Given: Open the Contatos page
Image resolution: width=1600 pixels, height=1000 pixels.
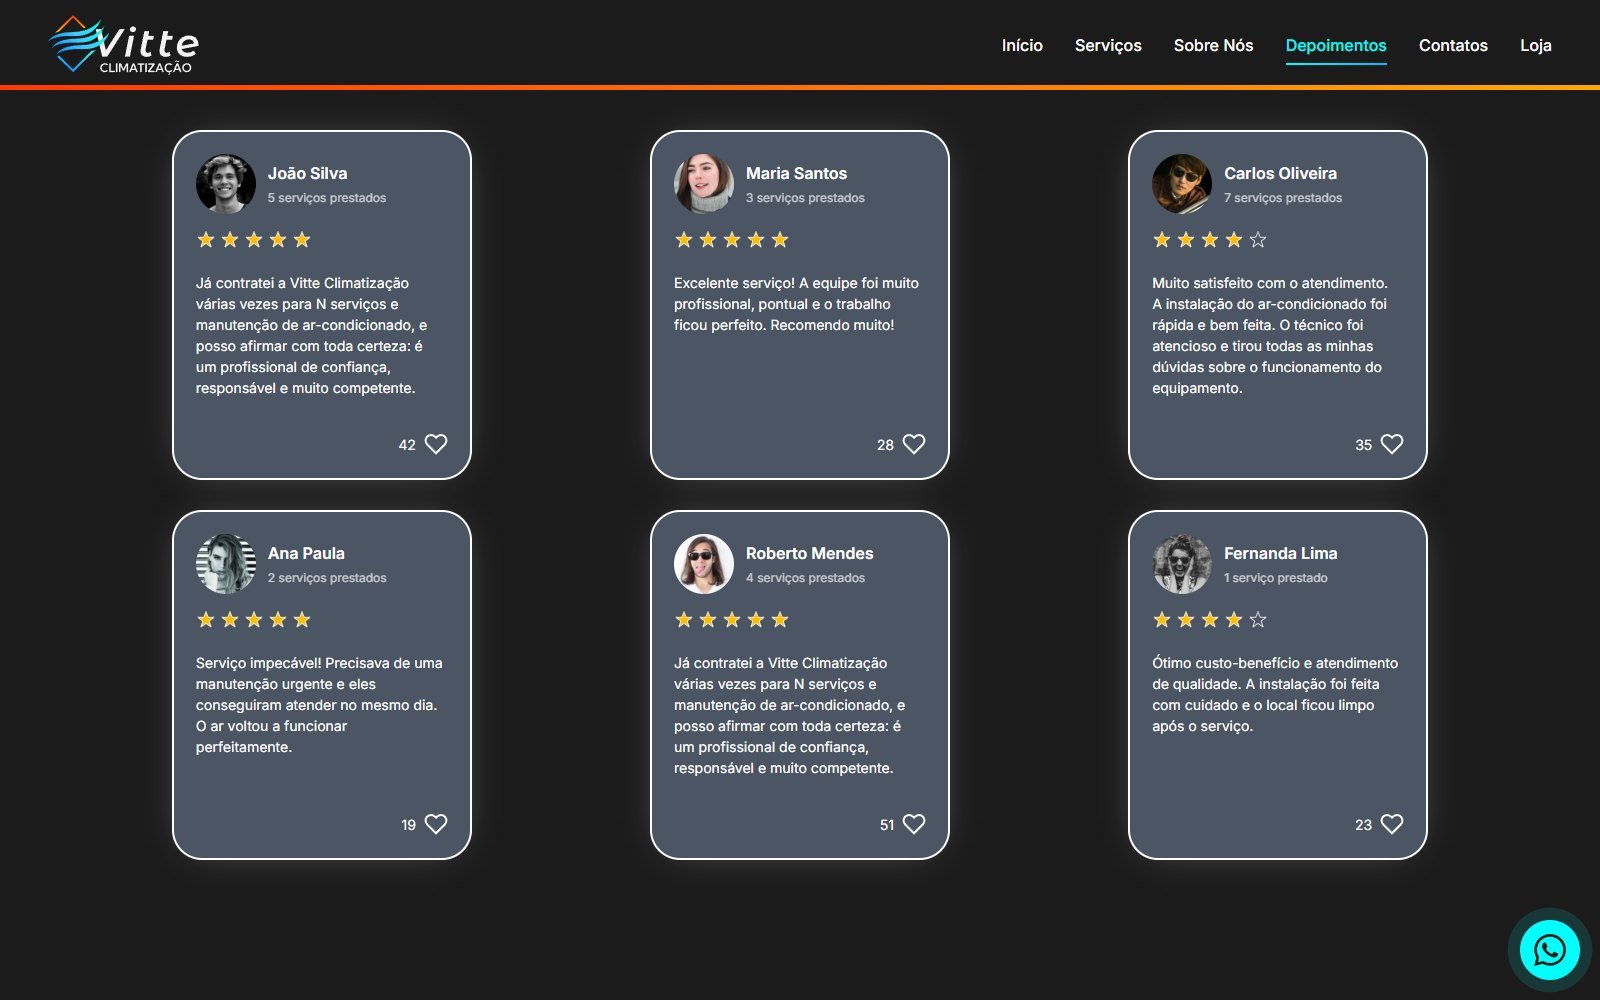Looking at the screenshot, I should coord(1453,45).
